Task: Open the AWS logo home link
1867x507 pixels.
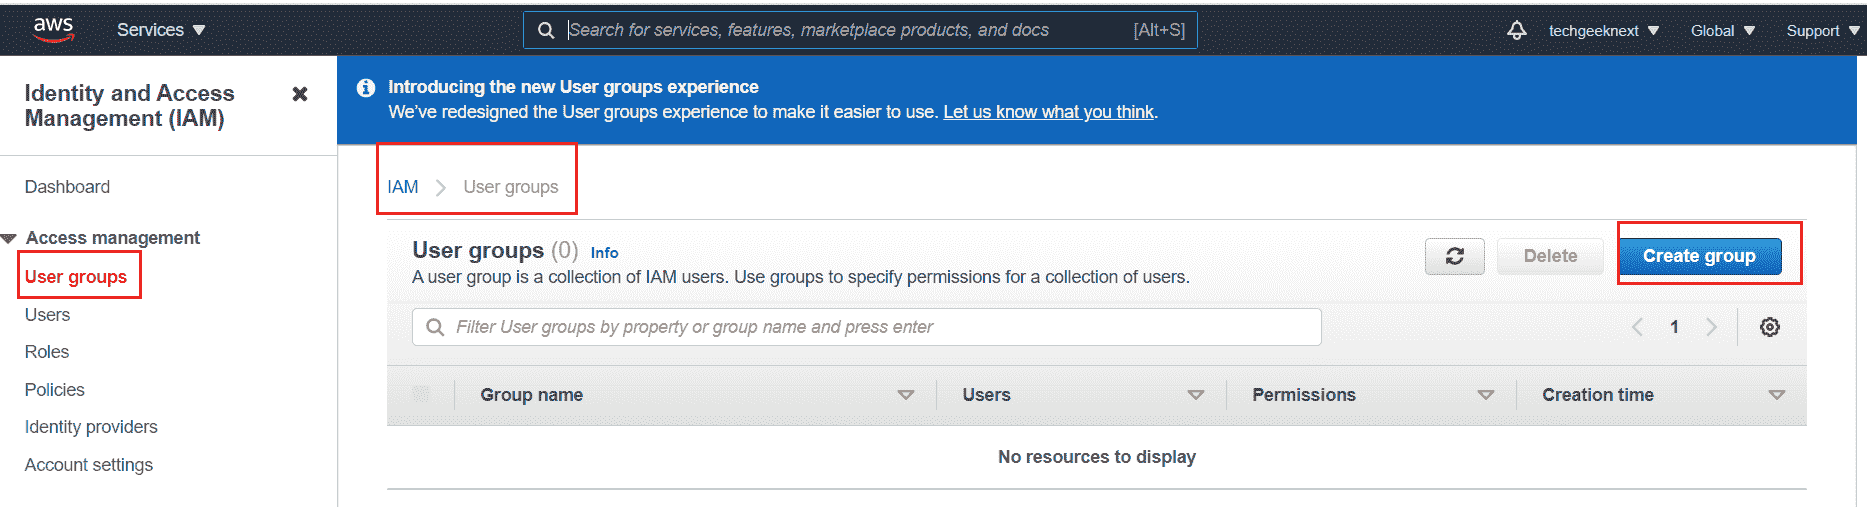Action: tap(53, 30)
